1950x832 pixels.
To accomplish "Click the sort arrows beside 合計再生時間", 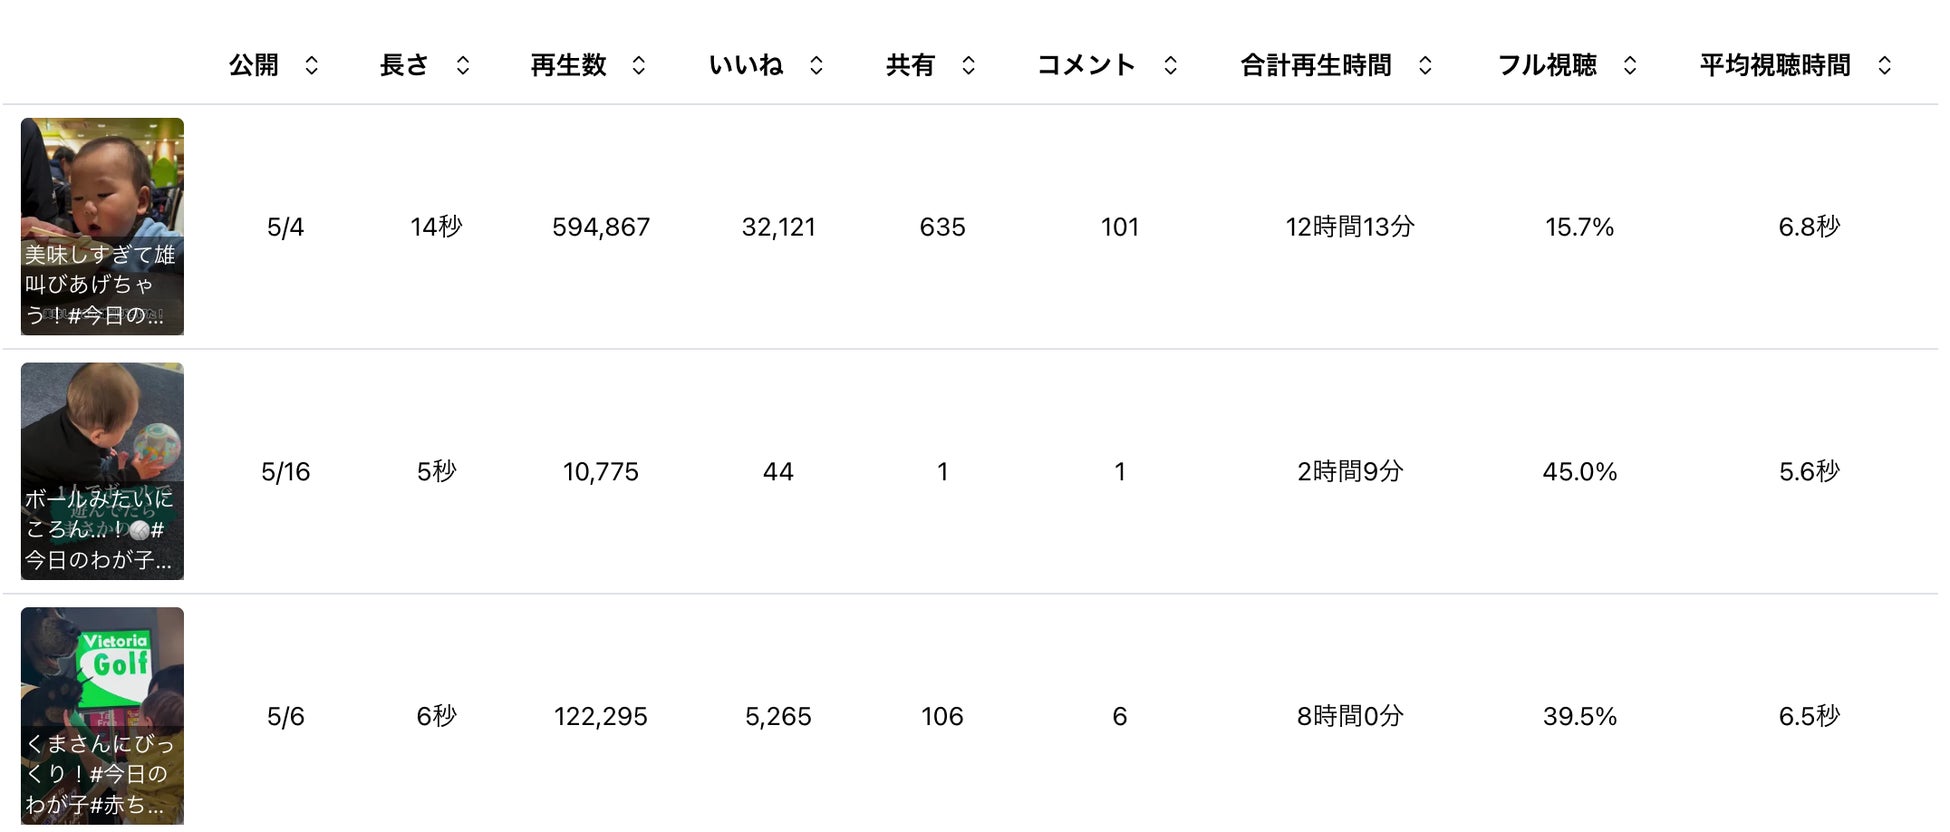I will 1426,66.
